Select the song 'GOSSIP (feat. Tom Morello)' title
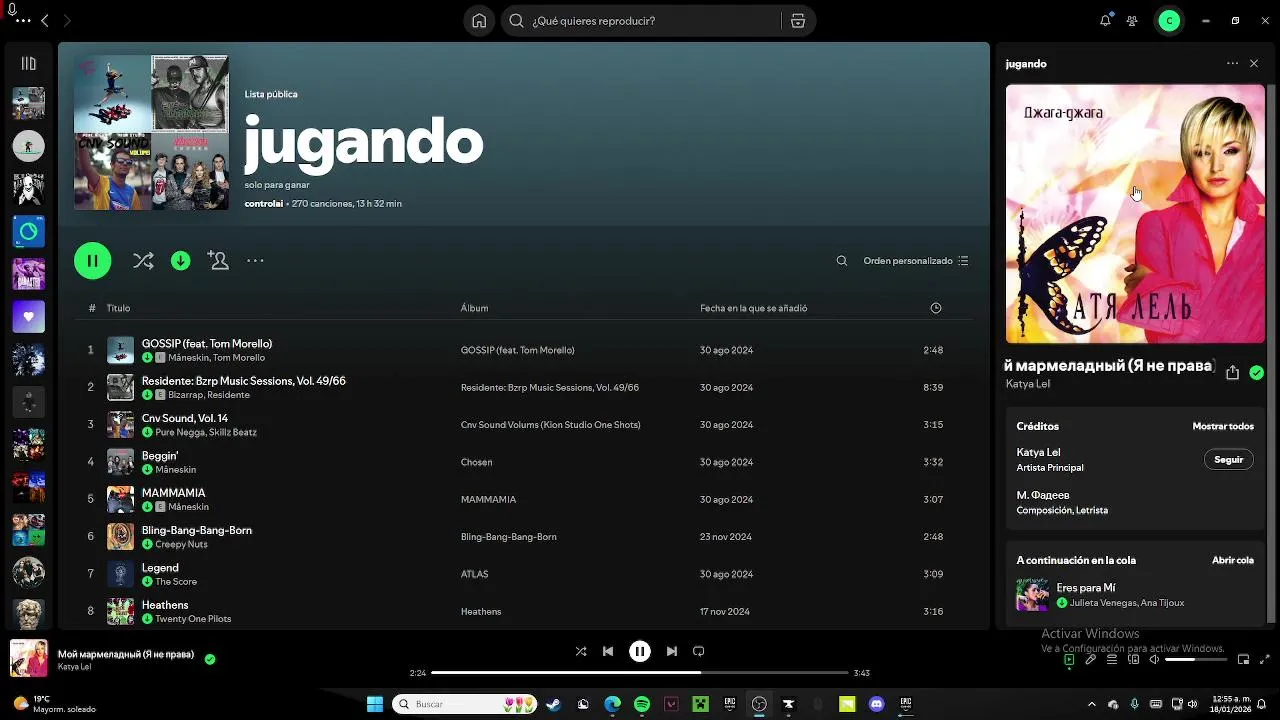 tap(207, 344)
